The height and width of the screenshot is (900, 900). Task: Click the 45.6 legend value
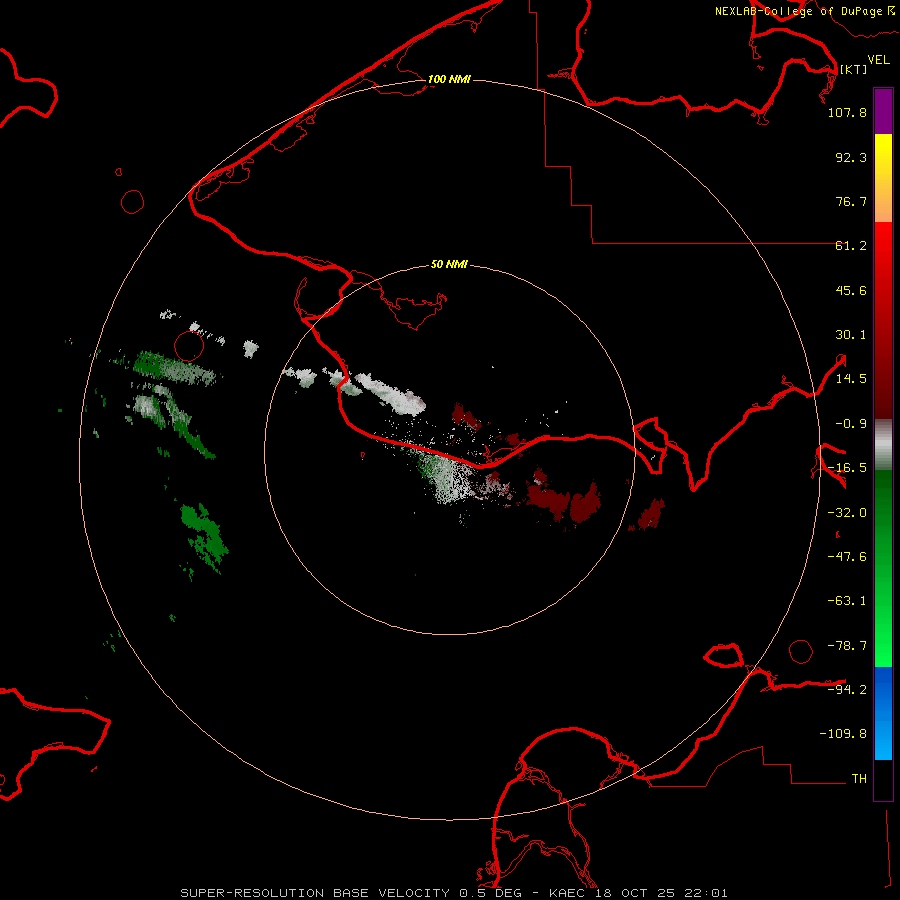(x=851, y=290)
